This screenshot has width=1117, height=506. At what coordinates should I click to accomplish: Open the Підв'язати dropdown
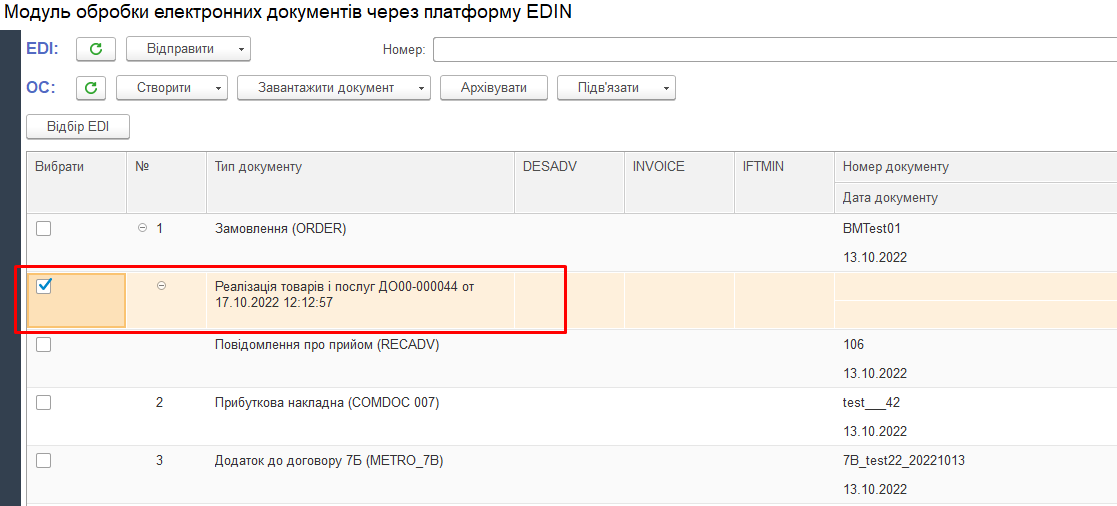click(616, 88)
